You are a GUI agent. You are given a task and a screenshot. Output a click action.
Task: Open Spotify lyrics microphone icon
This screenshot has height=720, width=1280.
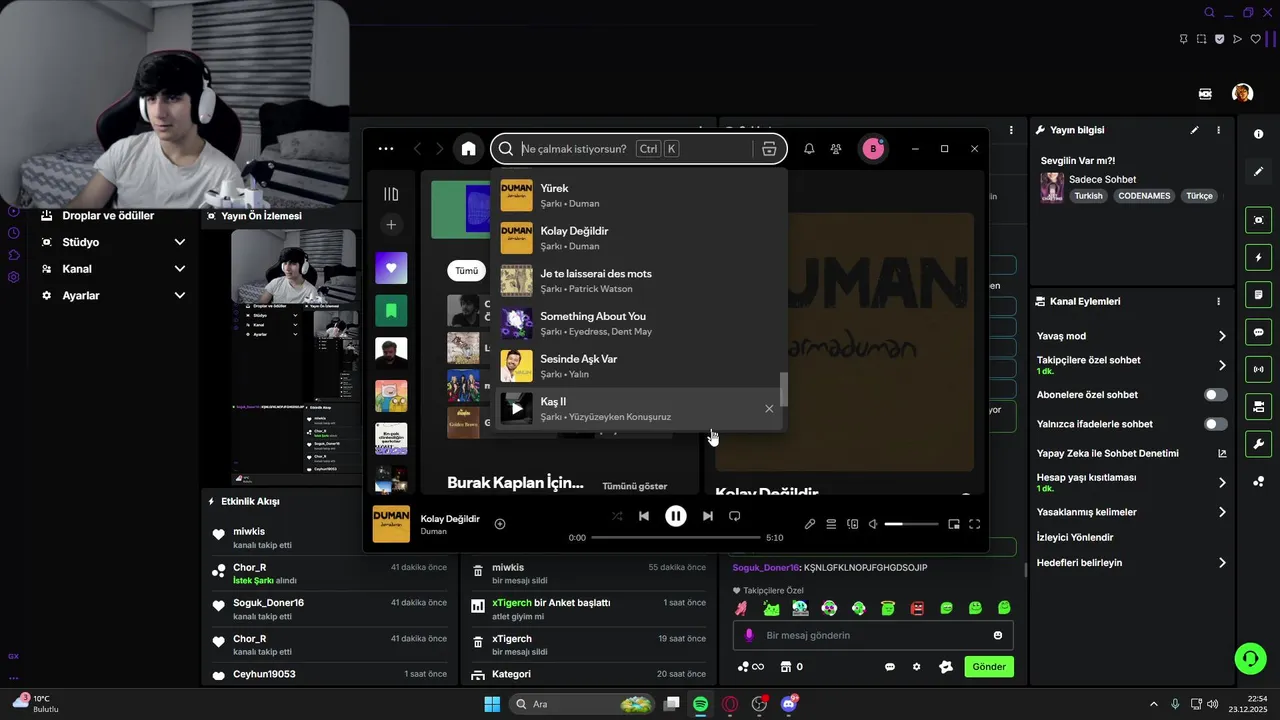tap(810, 524)
